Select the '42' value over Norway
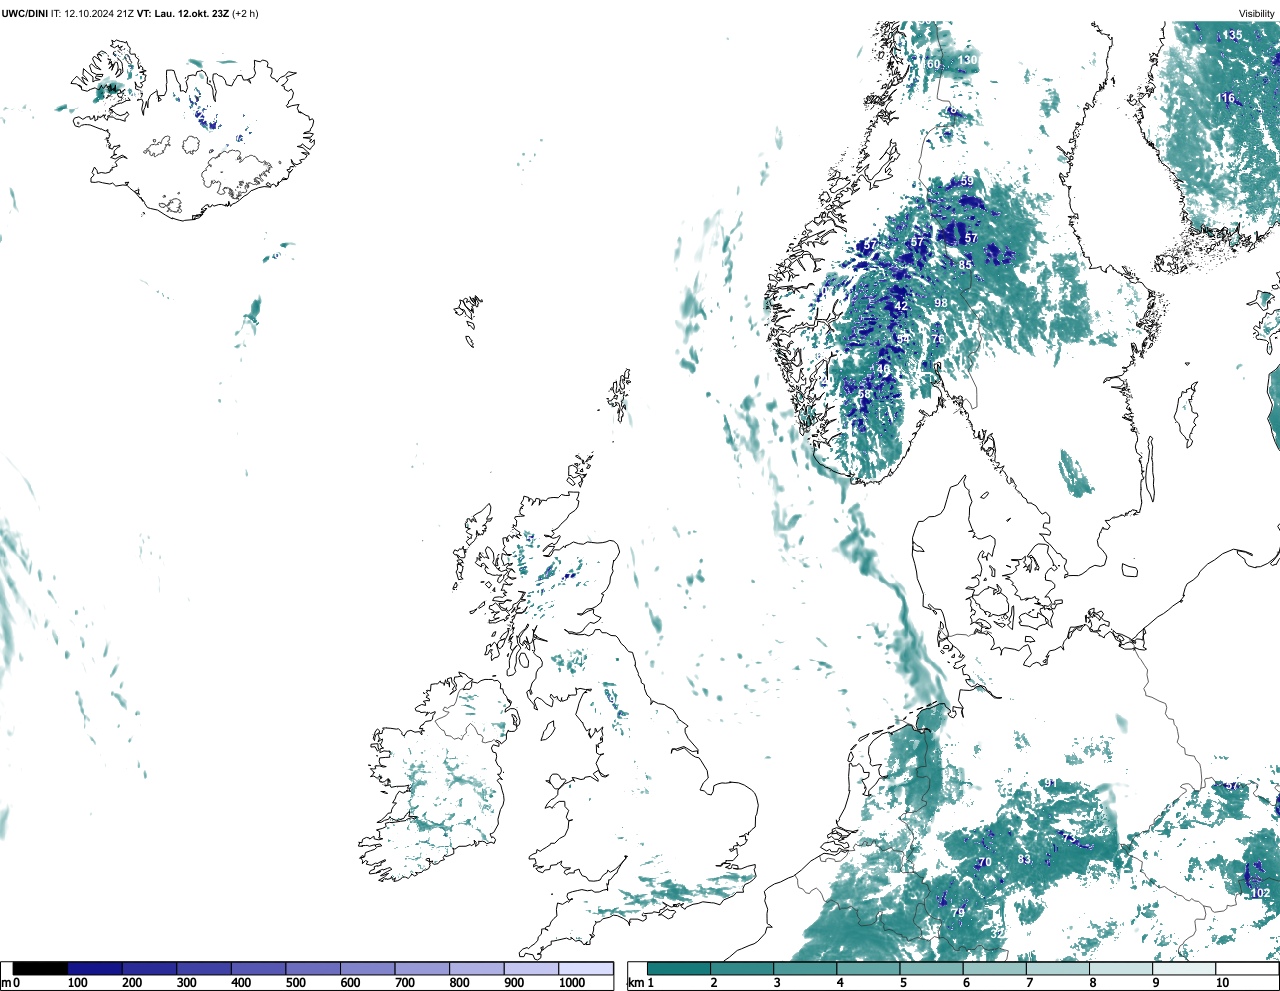Viewport: 1280px width, 991px height. [901, 306]
